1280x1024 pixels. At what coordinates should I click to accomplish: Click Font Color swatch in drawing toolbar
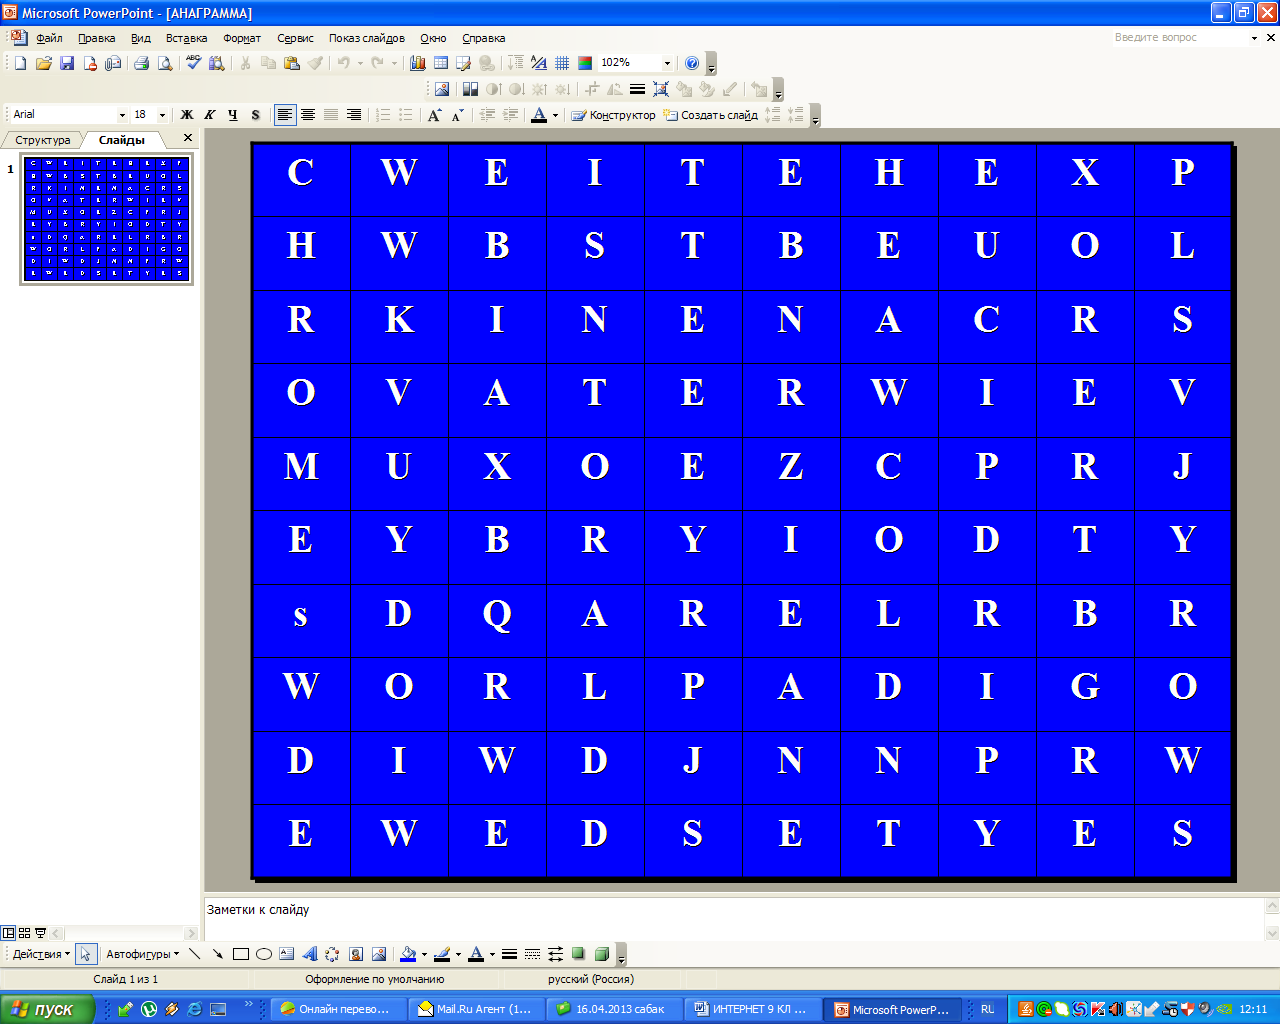tap(476, 954)
